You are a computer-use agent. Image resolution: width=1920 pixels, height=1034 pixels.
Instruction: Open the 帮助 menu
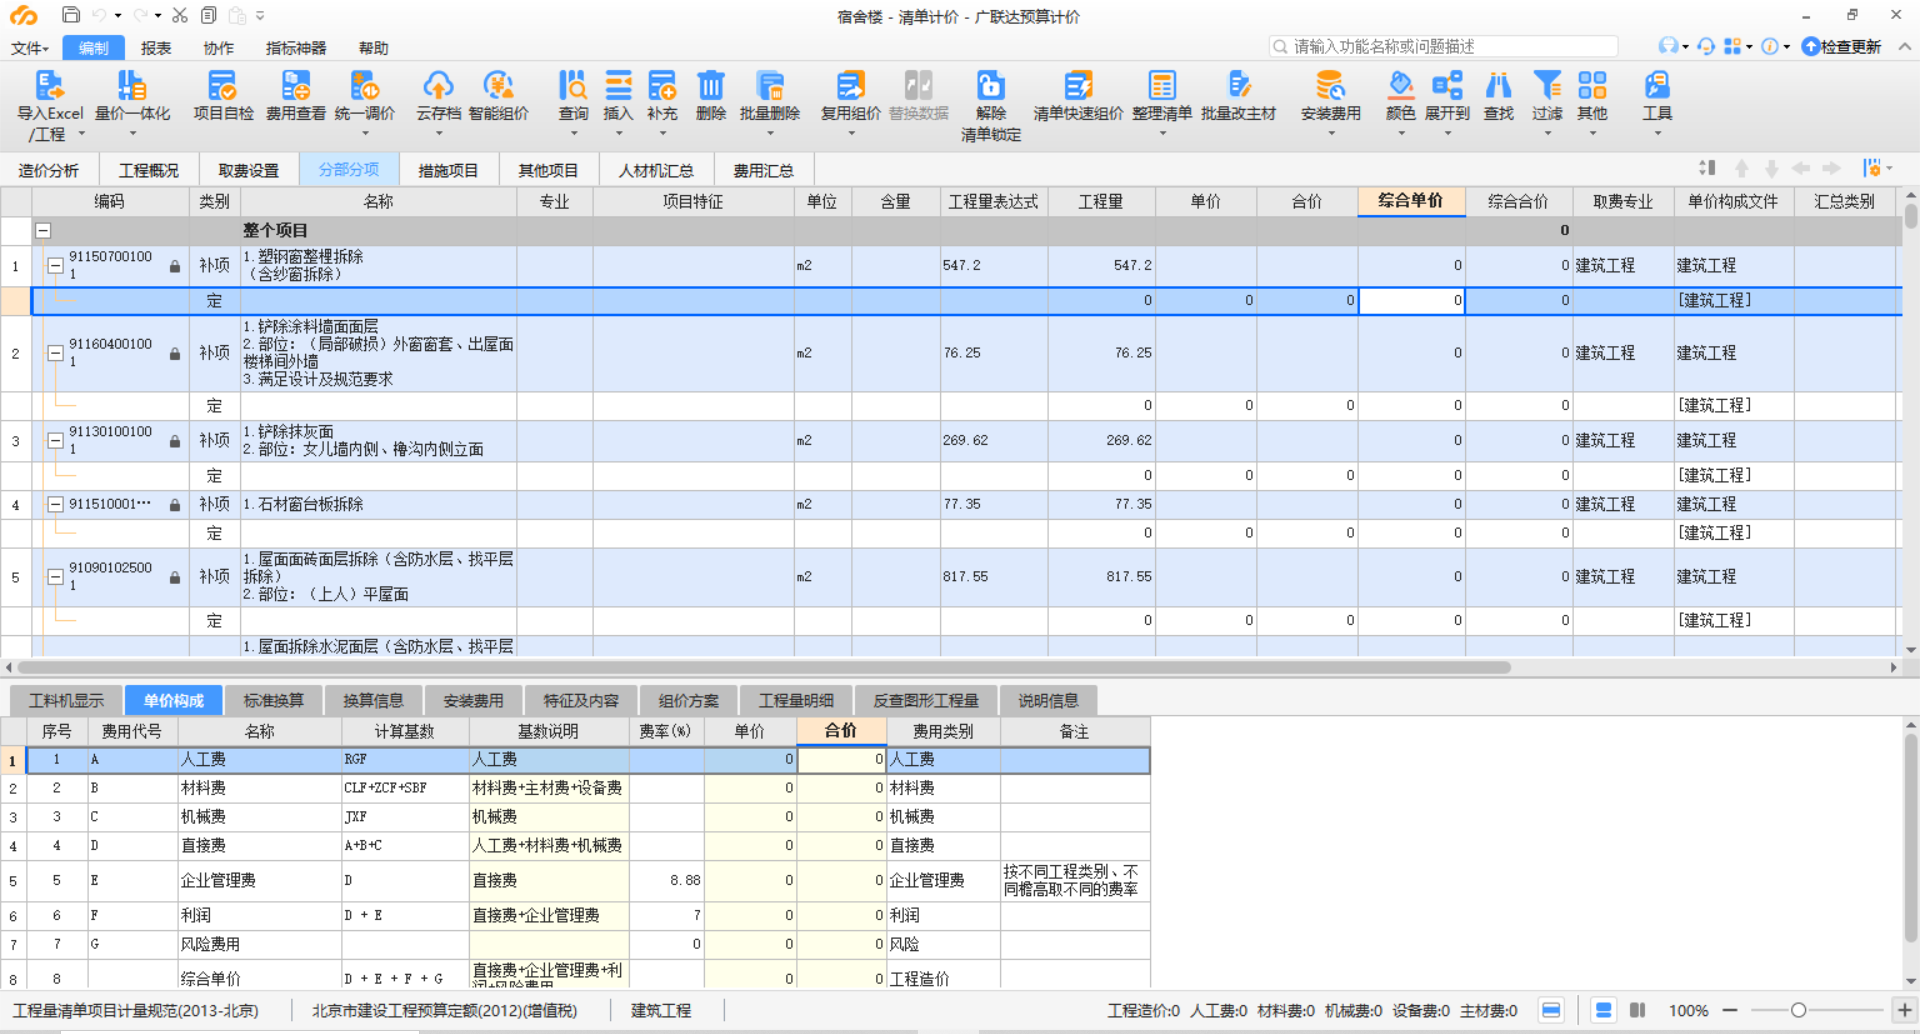pos(373,48)
